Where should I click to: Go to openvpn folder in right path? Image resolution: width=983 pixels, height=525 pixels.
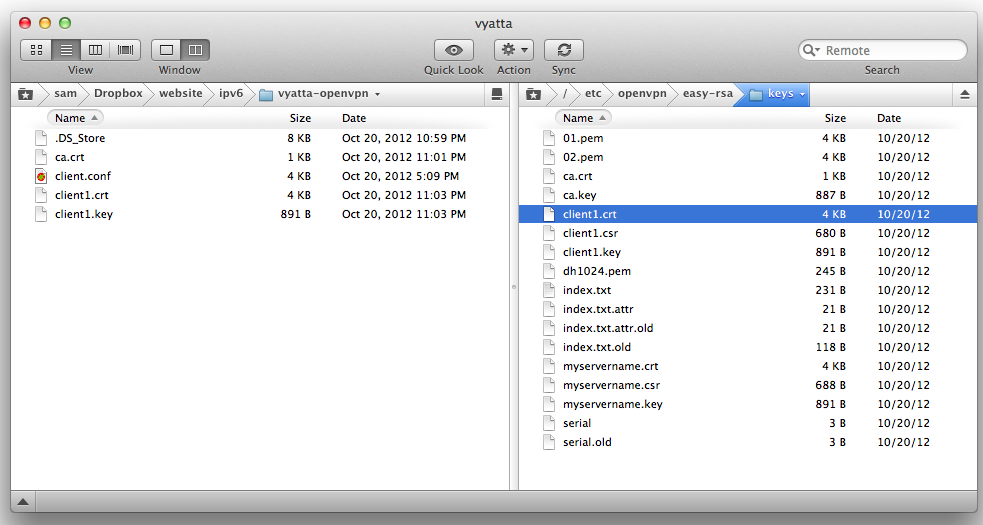642,93
